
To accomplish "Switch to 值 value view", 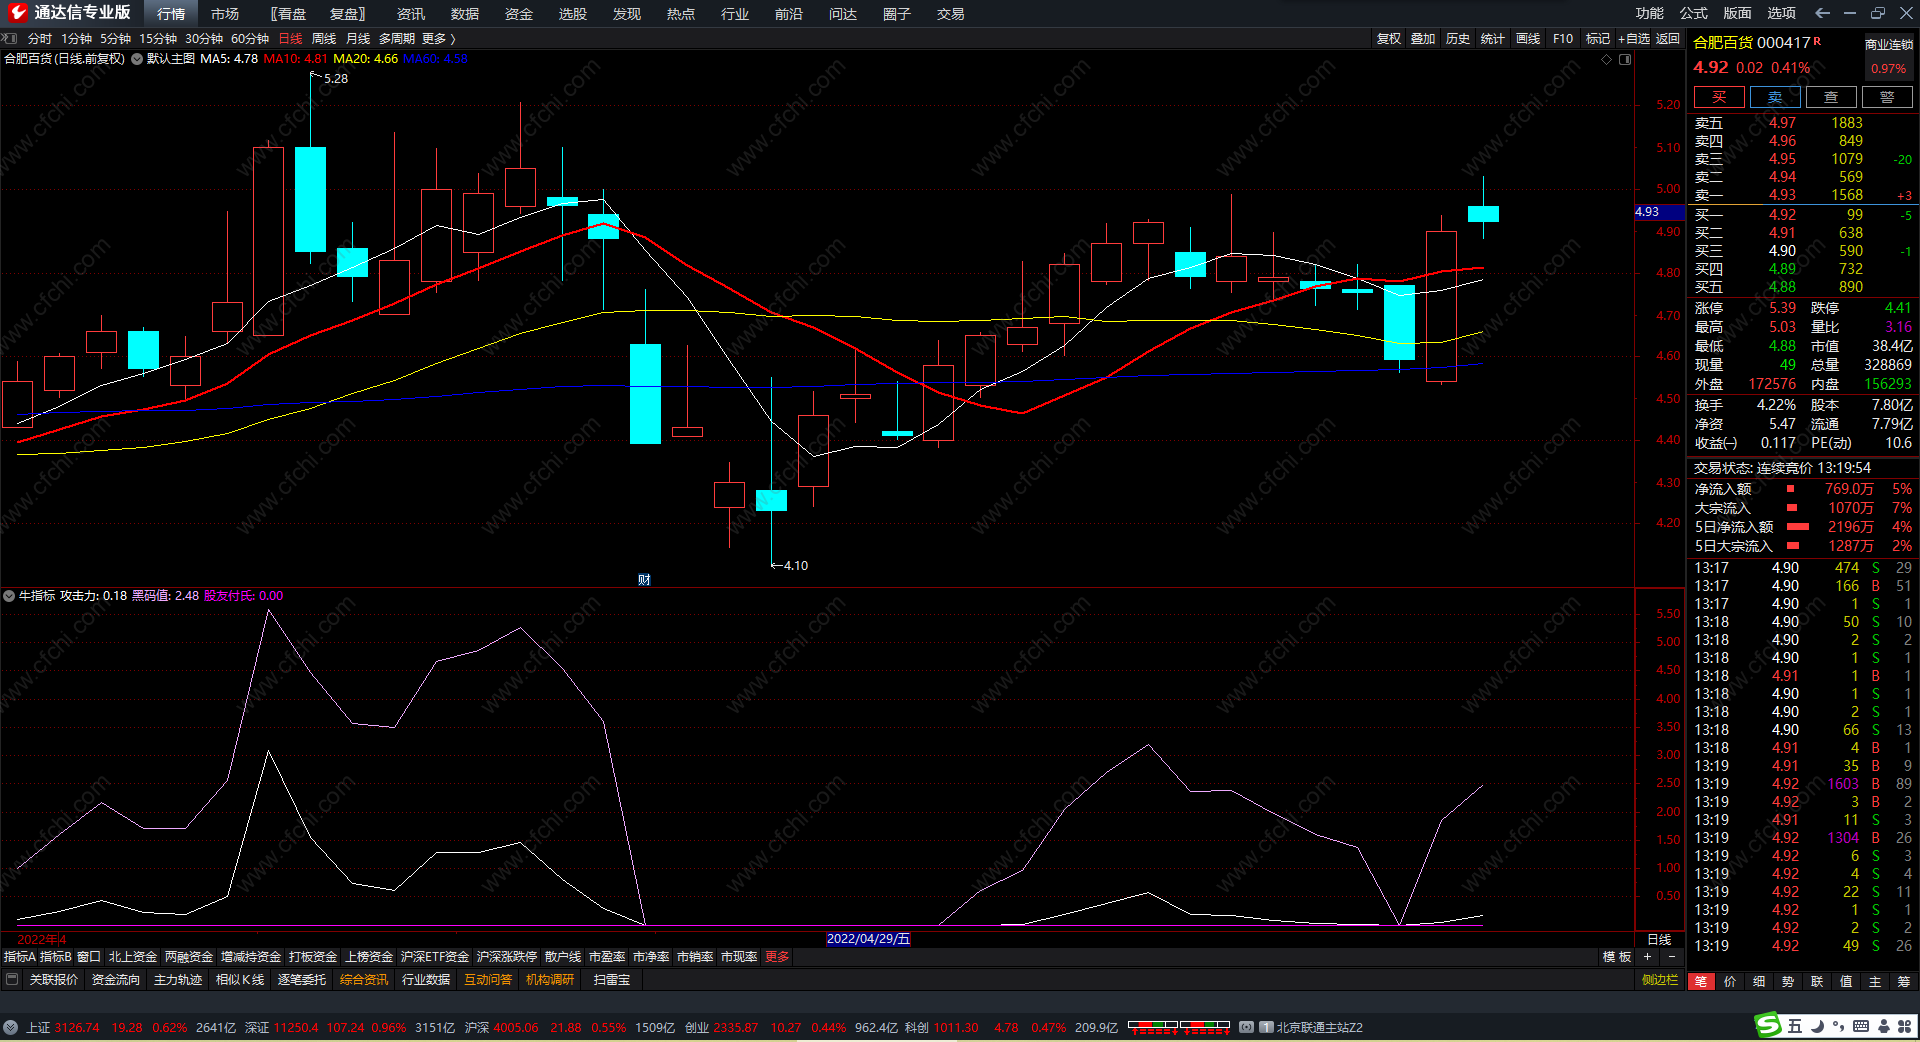I will (1846, 981).
